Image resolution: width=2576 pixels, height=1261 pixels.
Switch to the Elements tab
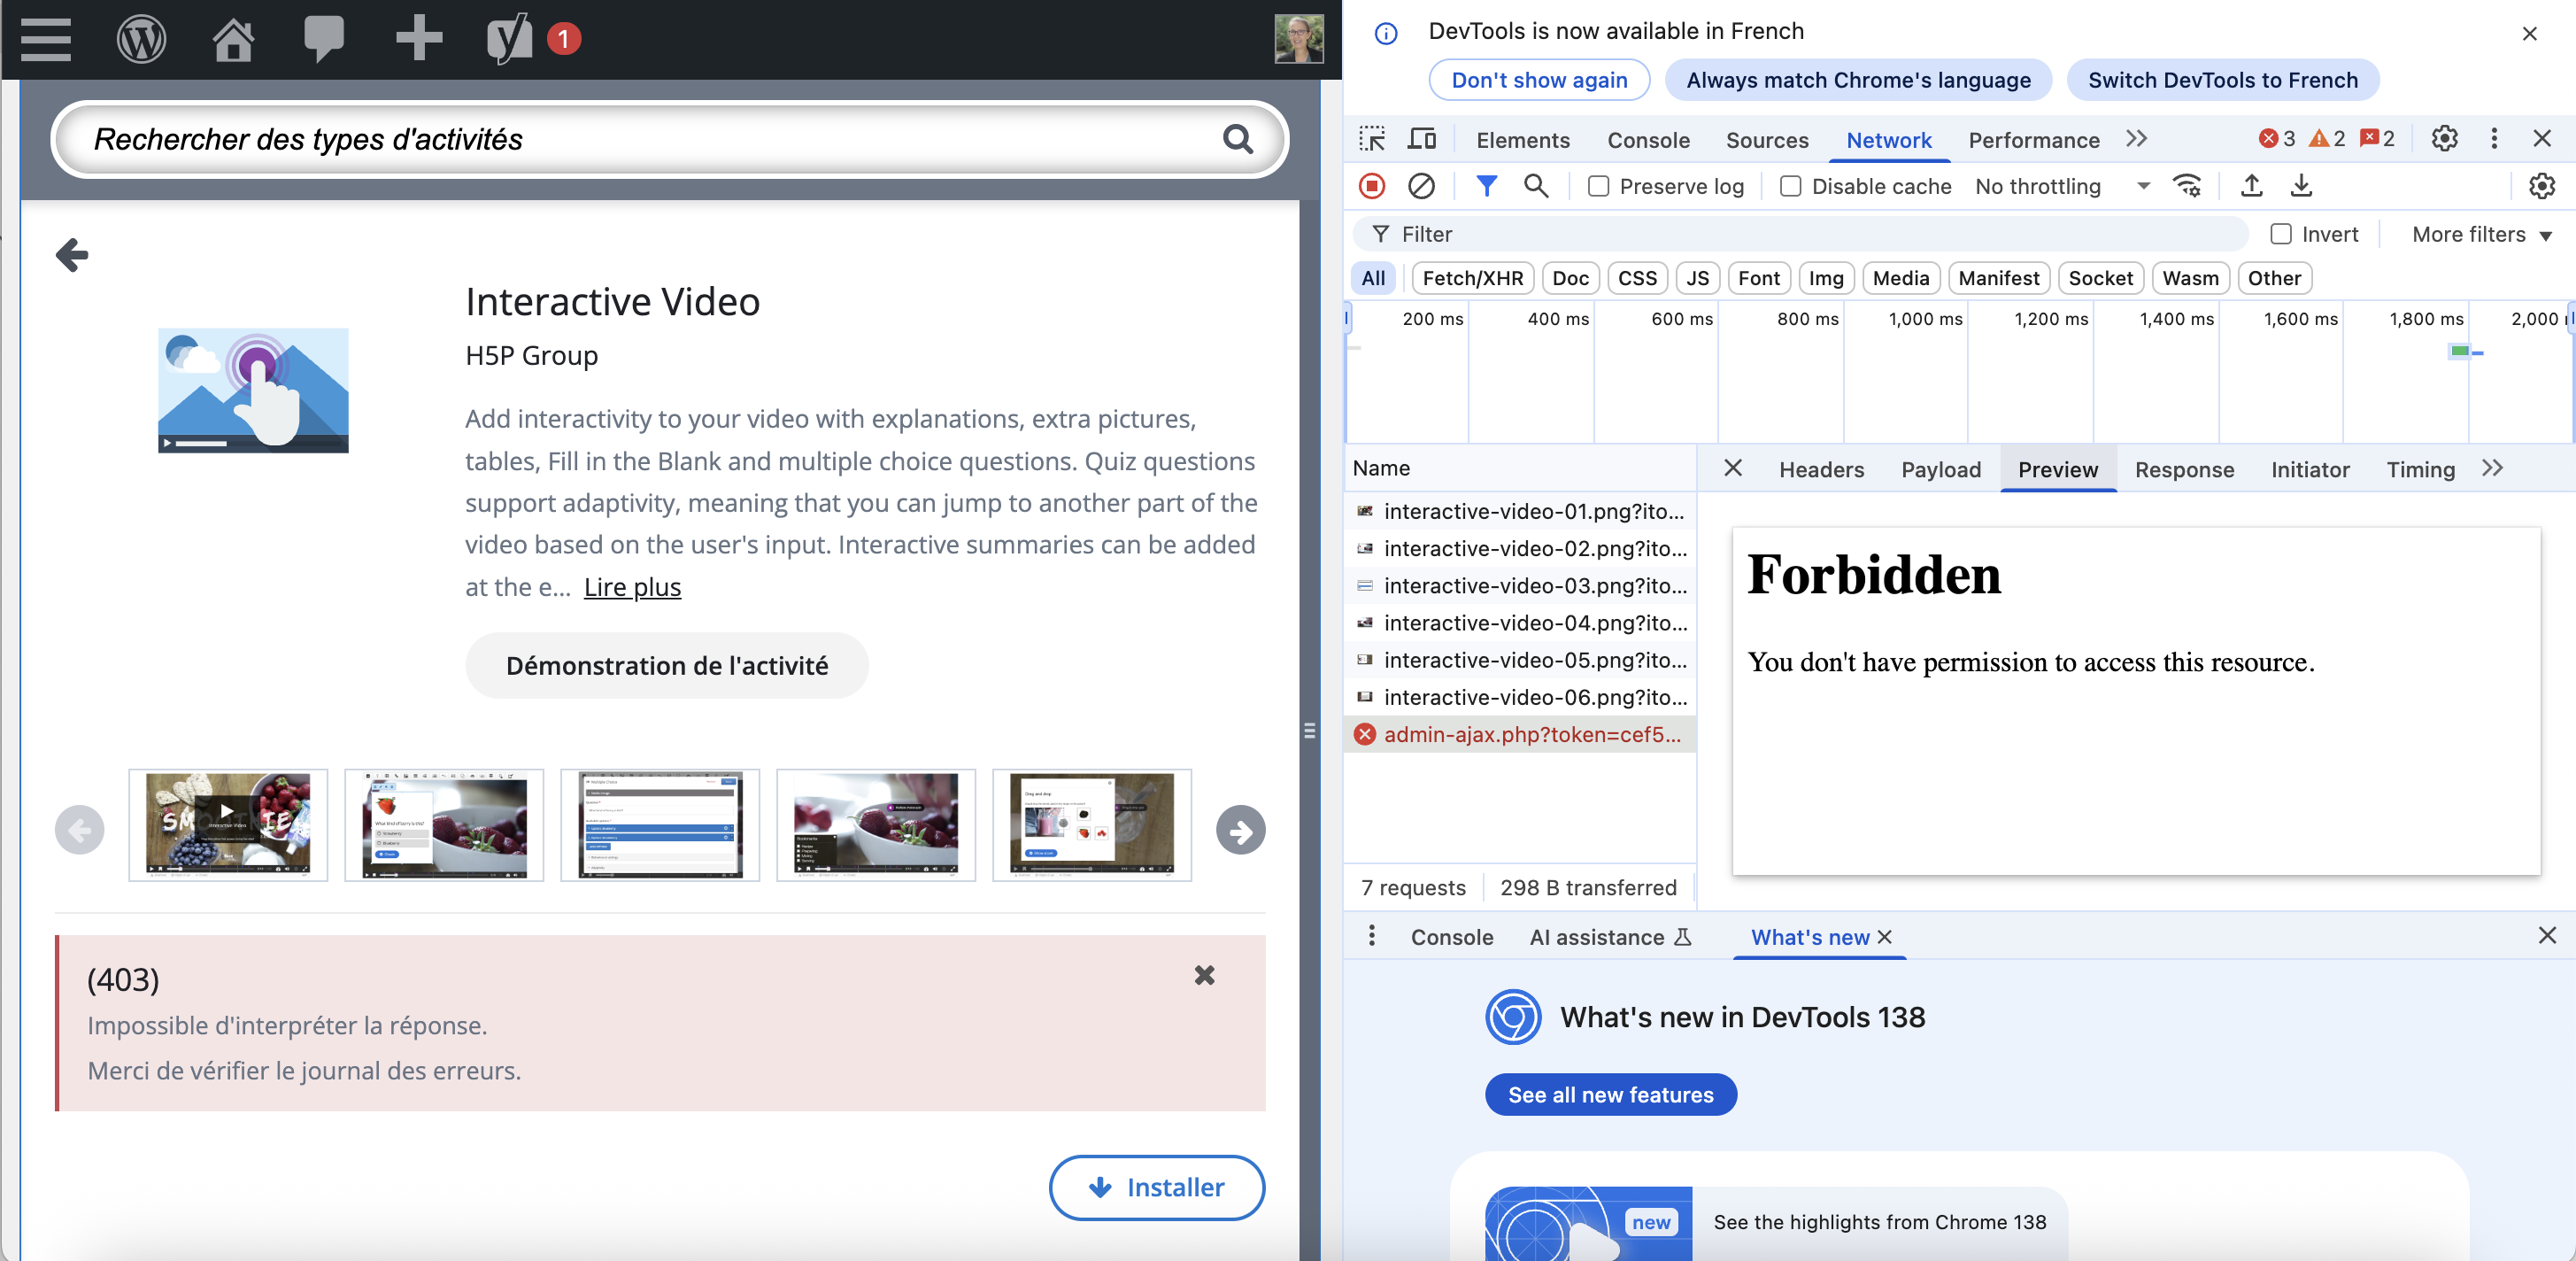1522,140
